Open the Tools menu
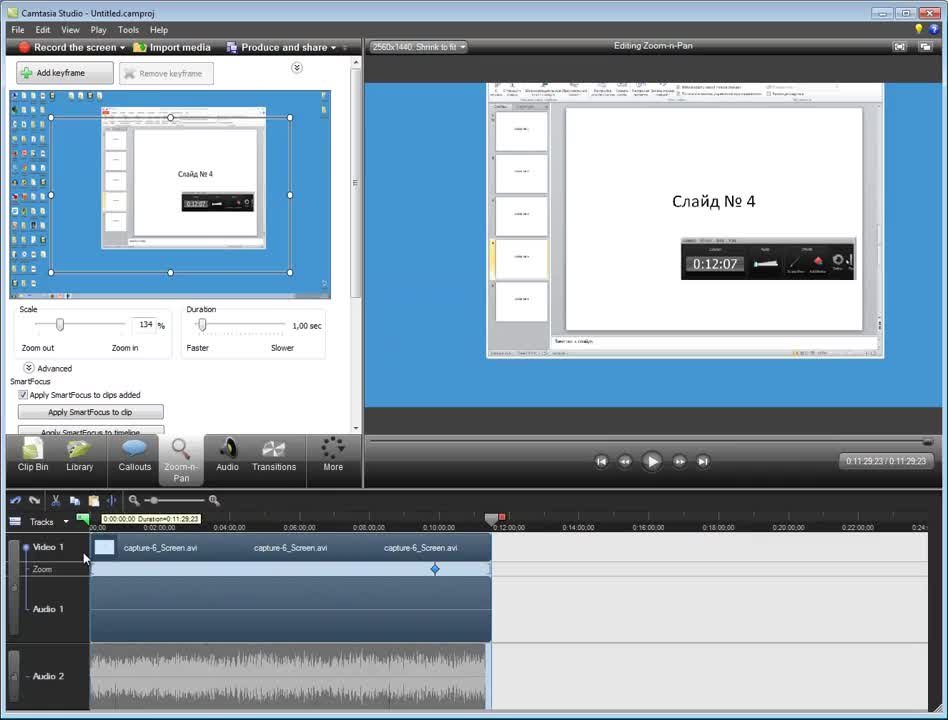Image resolution: width=948 pixels, height=720 pixels. click(129, 30)
